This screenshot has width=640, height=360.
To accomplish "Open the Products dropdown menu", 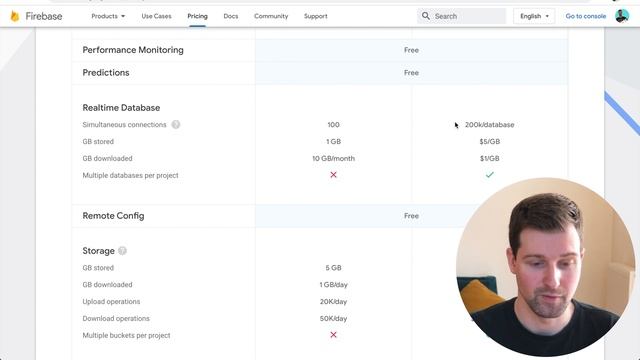I will pyautogui.click(x=108, y=16).
